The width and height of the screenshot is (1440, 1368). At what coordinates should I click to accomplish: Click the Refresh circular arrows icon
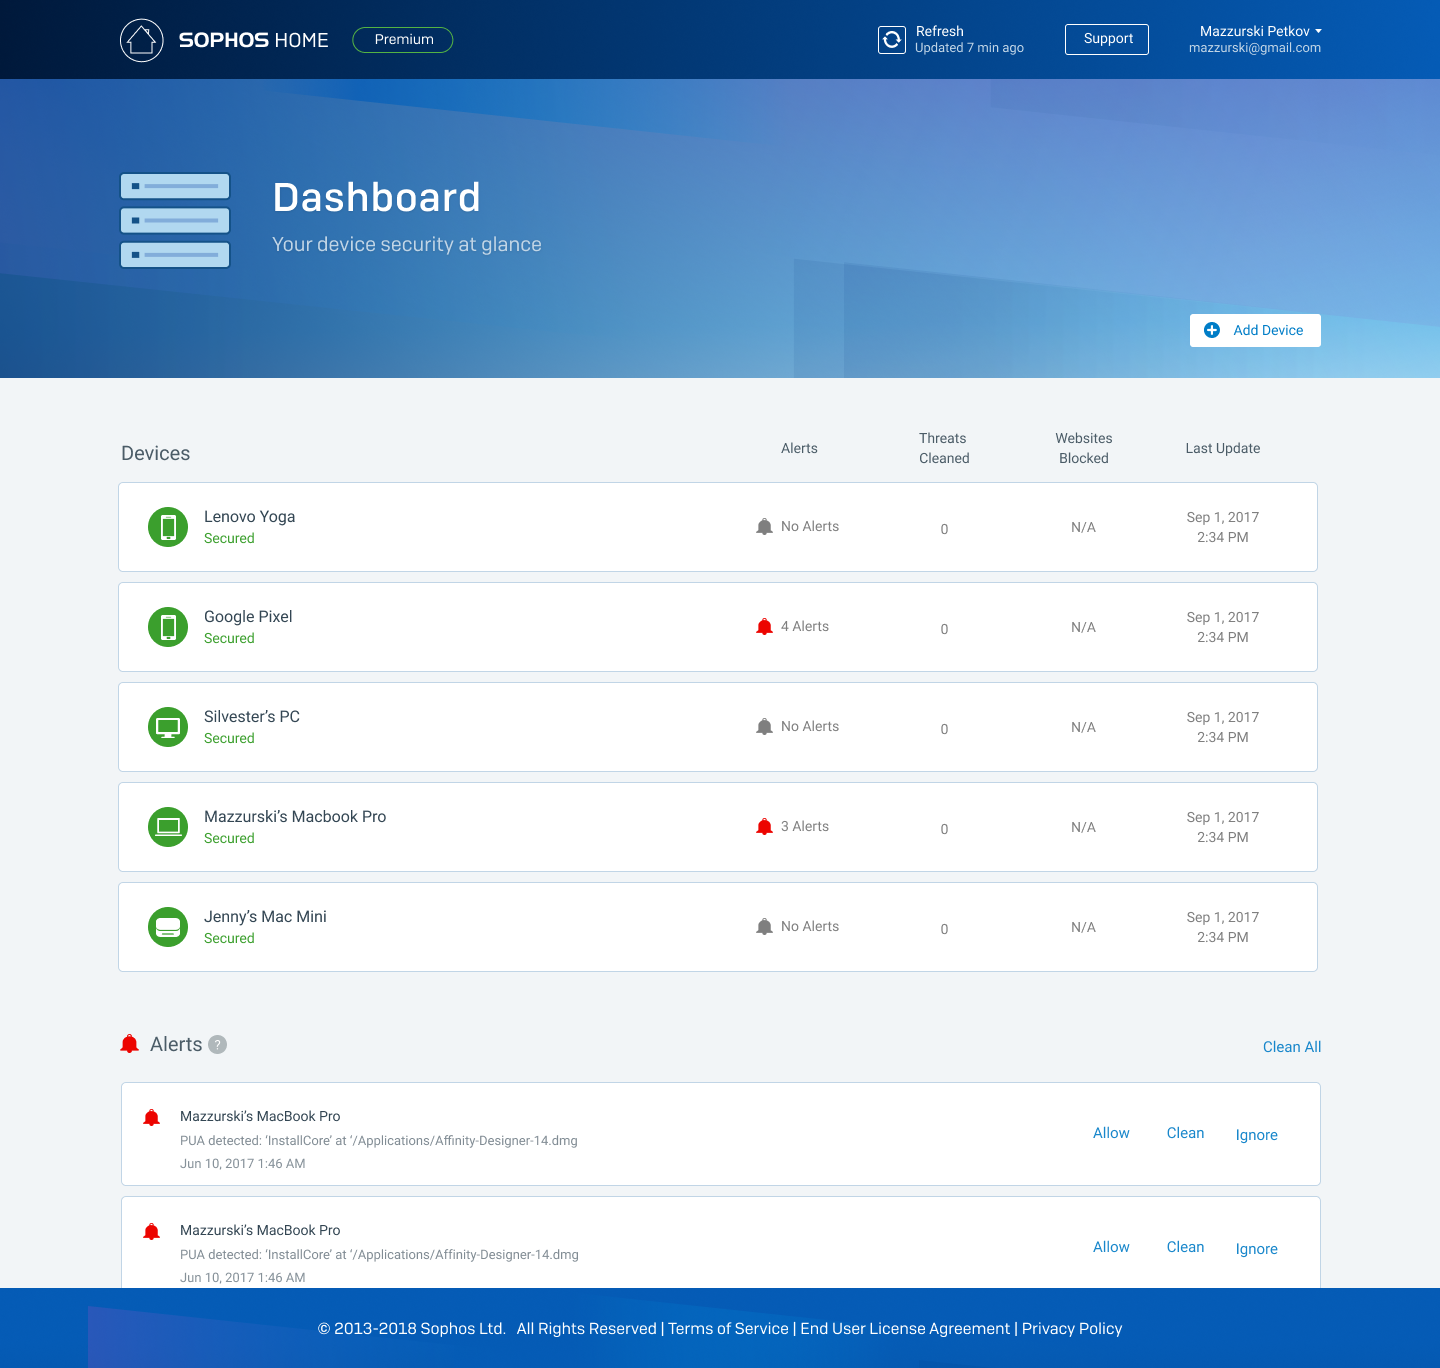coord(892,40)
